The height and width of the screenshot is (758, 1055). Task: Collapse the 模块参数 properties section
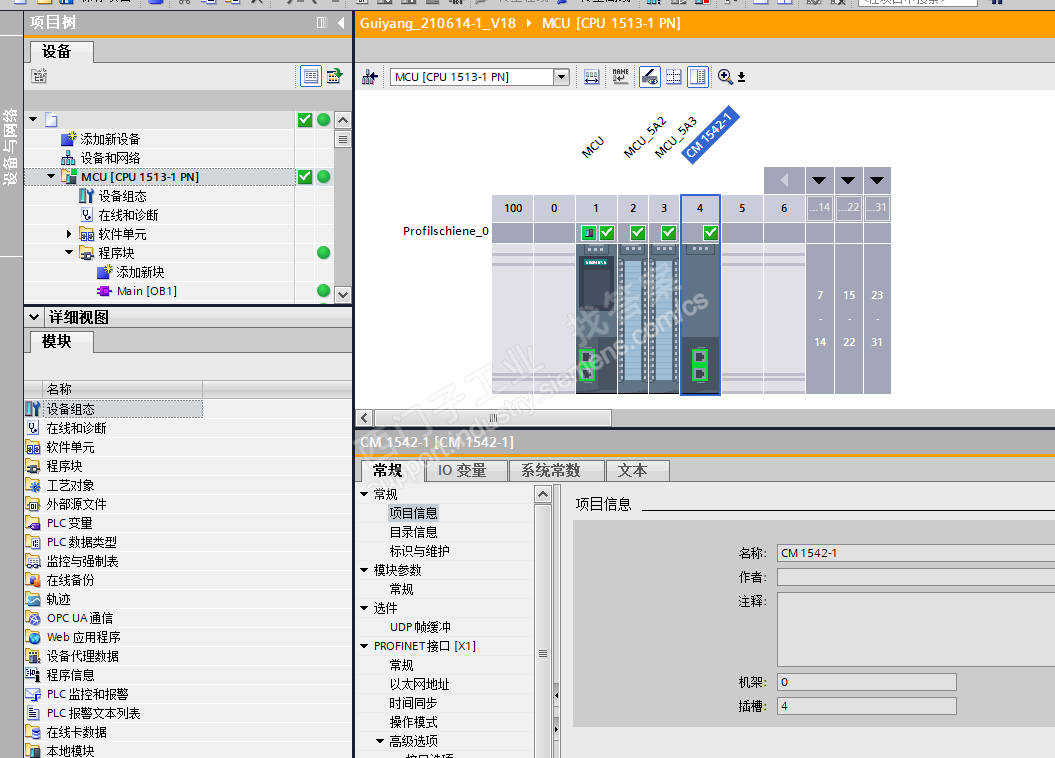point(364,570)
